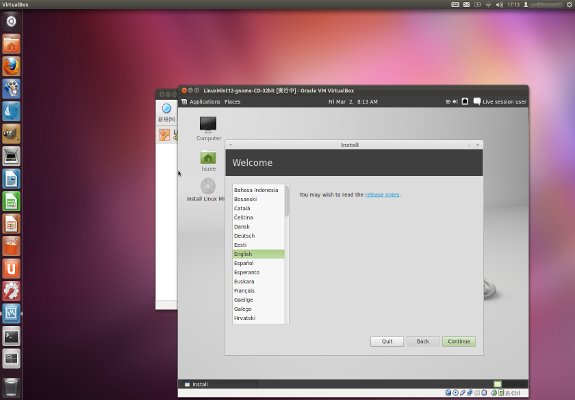The width and height of the screenshot is (575, 400).
Task: Open the Home Folder dock icon
Action: pyautogui.click(x=11, y=44)
